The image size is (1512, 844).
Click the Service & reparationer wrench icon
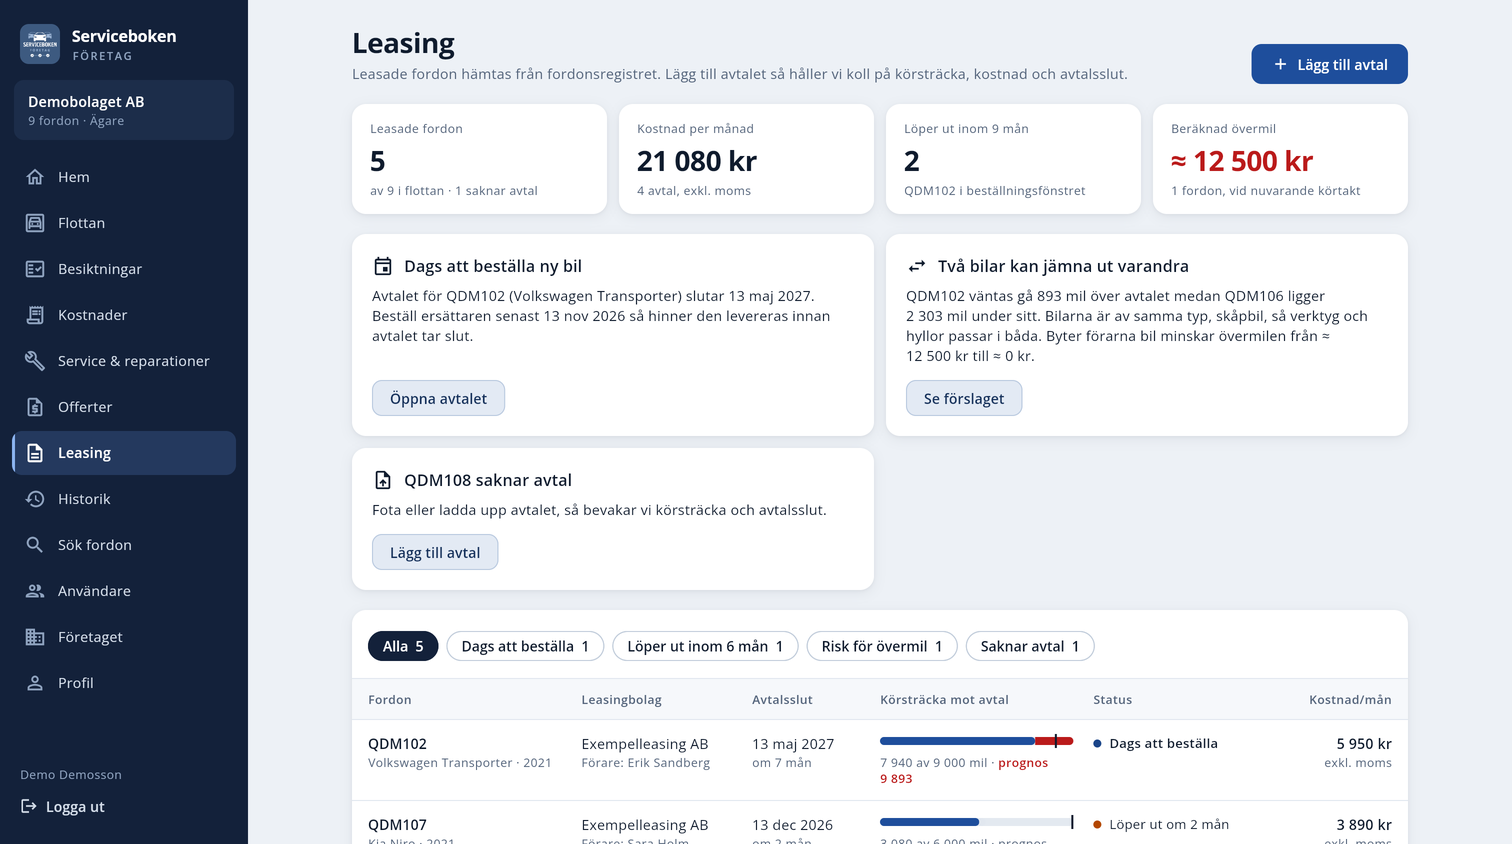(35, 361)
